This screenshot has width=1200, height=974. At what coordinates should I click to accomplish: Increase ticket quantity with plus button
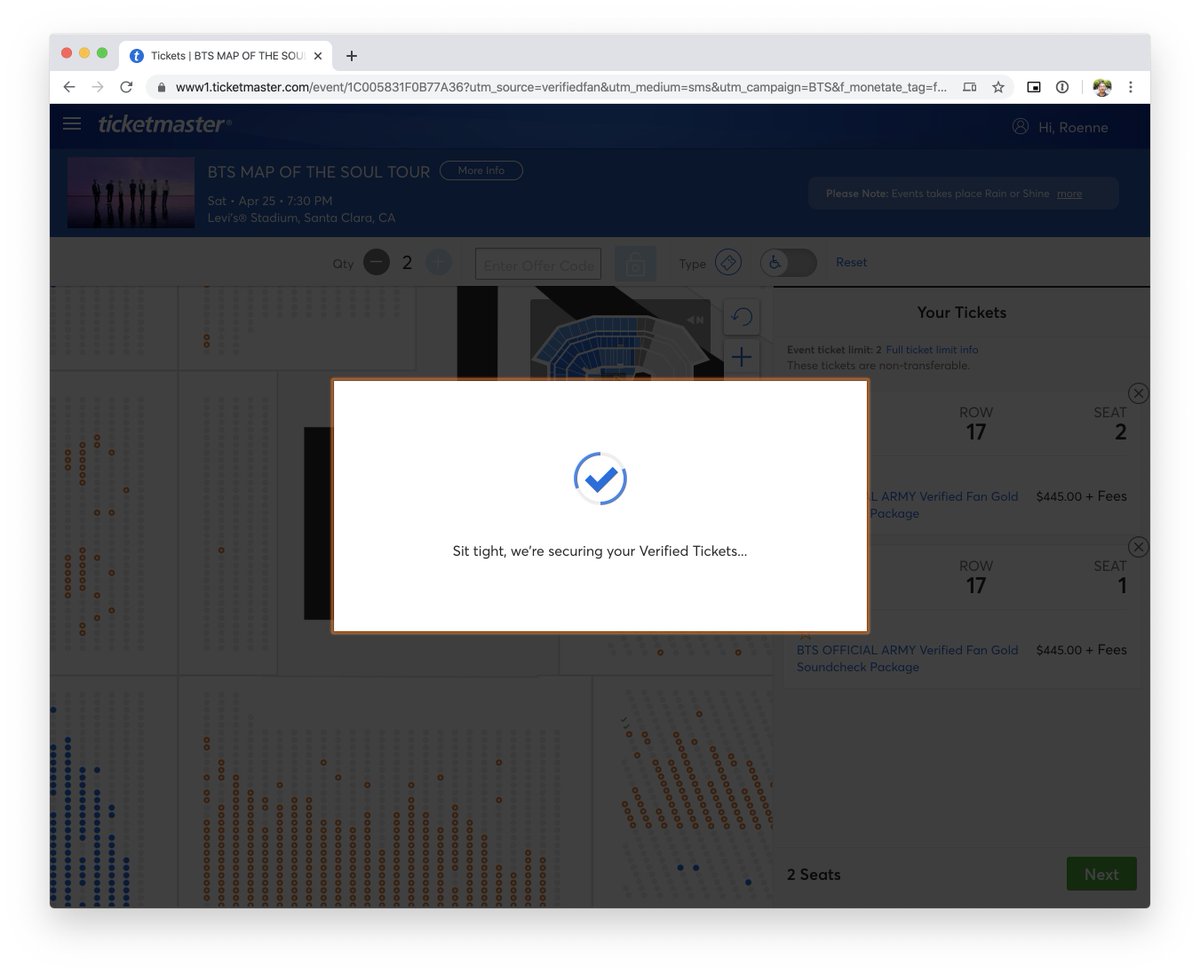pos(439,263)
